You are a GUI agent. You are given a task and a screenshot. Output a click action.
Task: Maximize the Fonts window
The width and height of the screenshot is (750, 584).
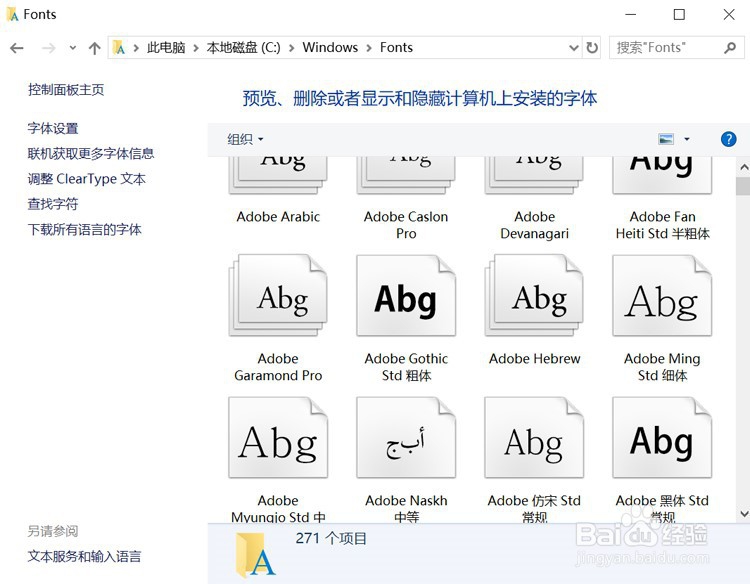click(x=679, y=14)
